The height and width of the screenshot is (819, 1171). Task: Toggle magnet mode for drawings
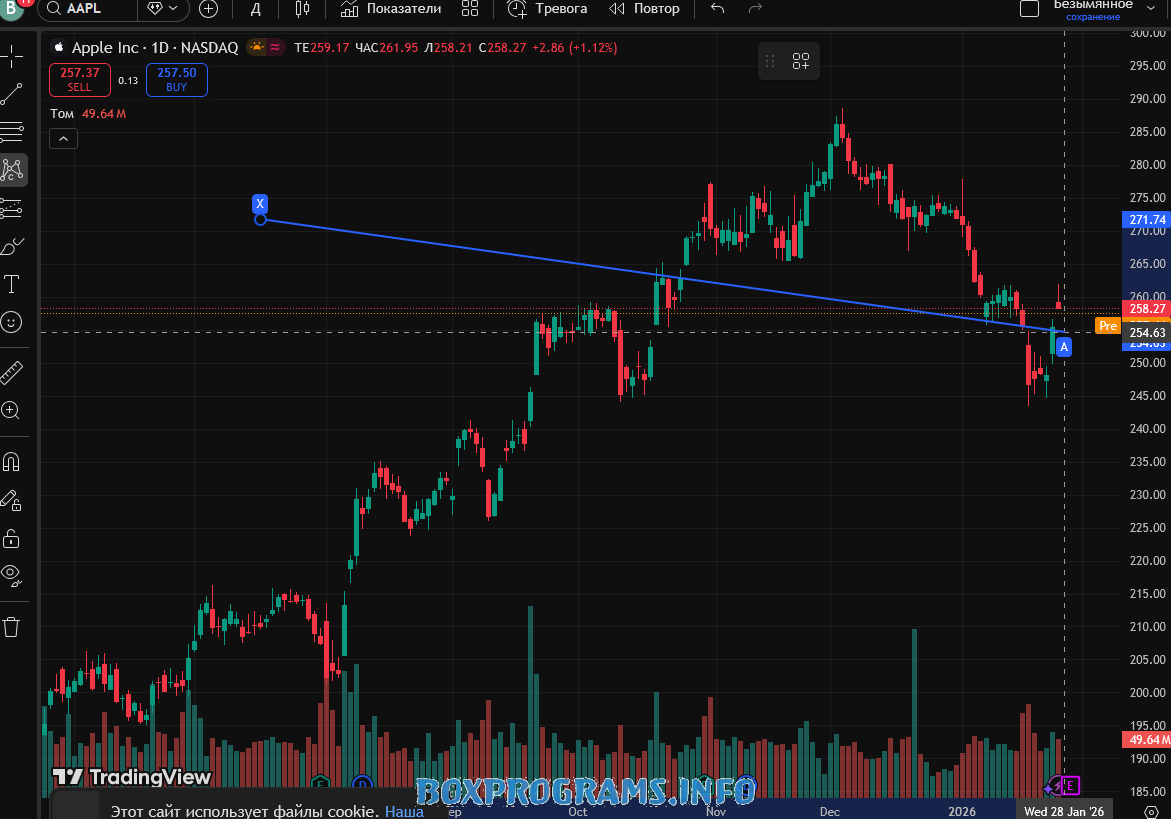(x=12, y=462)
